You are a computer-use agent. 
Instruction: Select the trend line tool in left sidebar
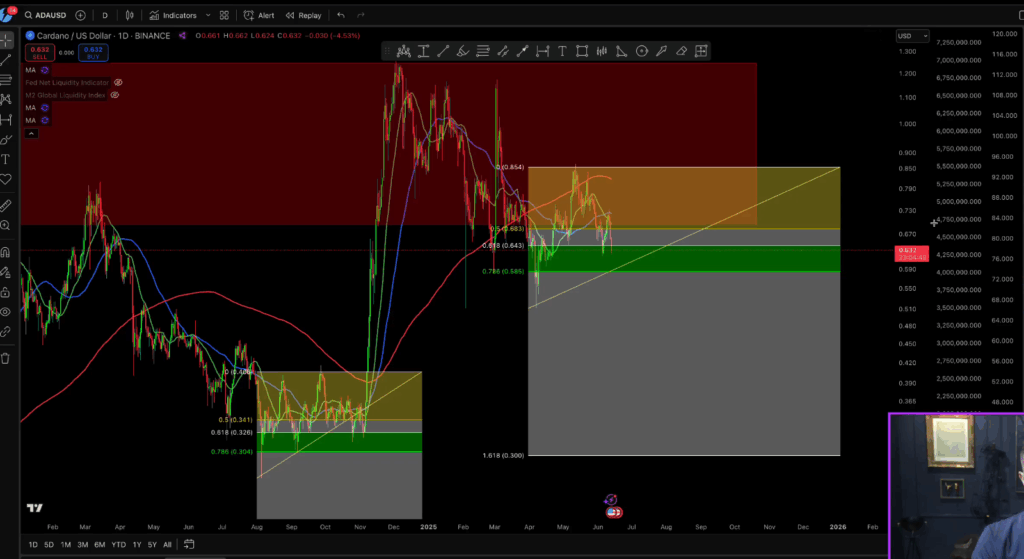point(6,60)
